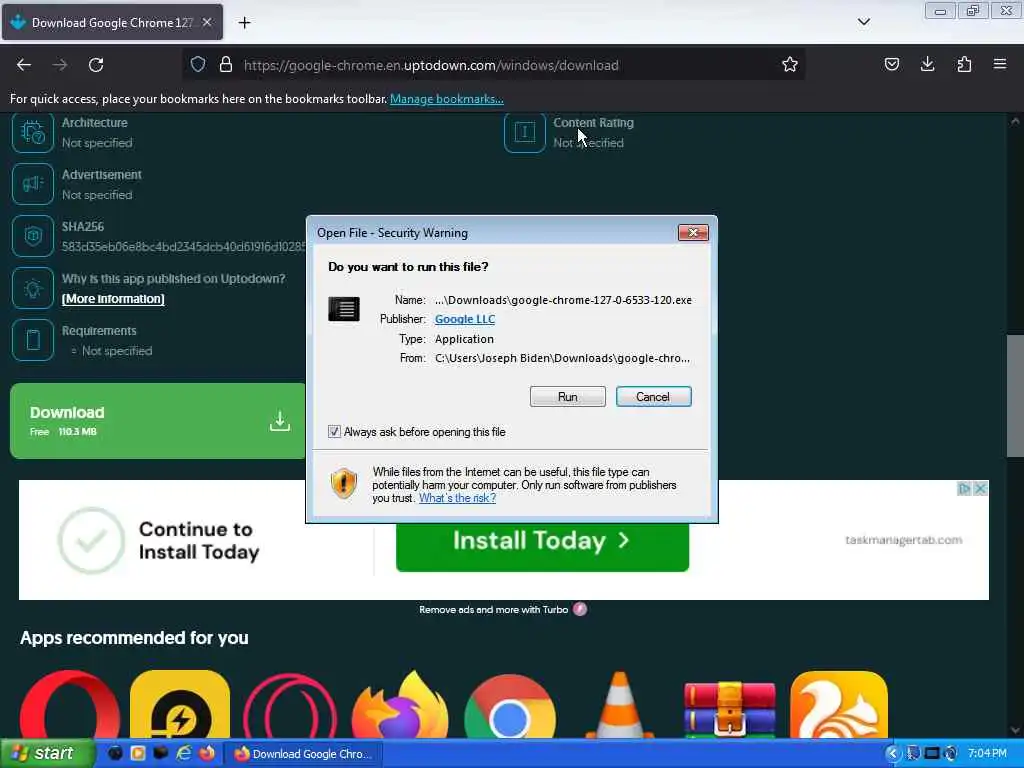Cancel the Open File security warning
Image resolution: width=1024 pixels, height=768 pixels.
point(653,396)
